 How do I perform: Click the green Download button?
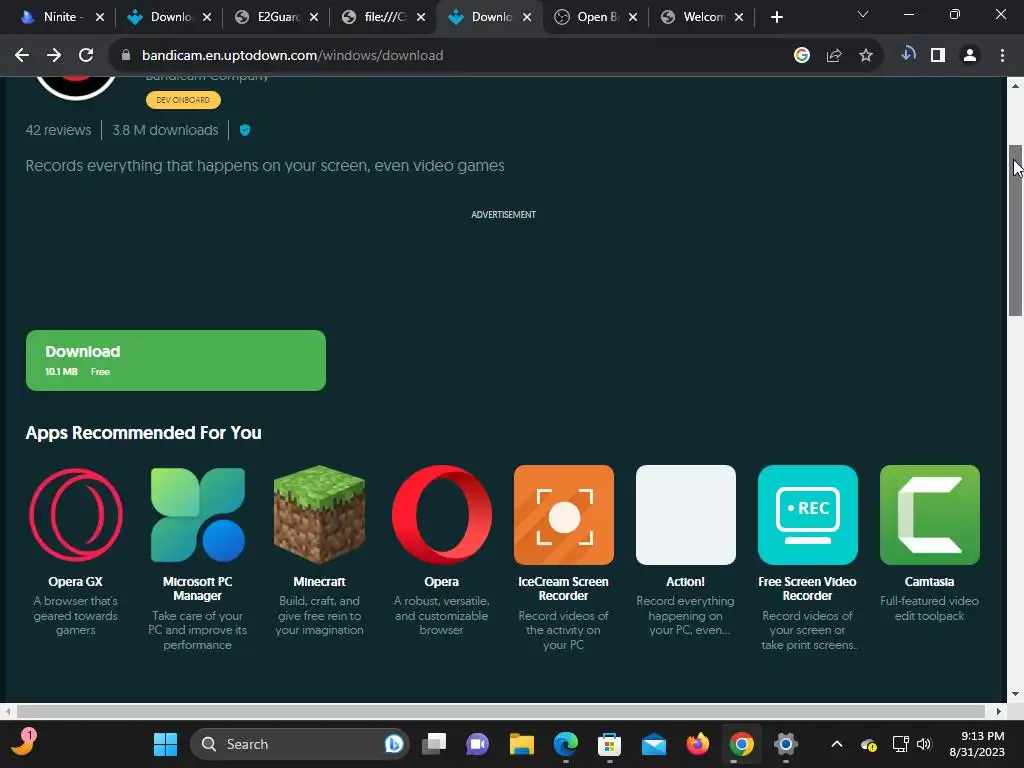tap(176, 360)
